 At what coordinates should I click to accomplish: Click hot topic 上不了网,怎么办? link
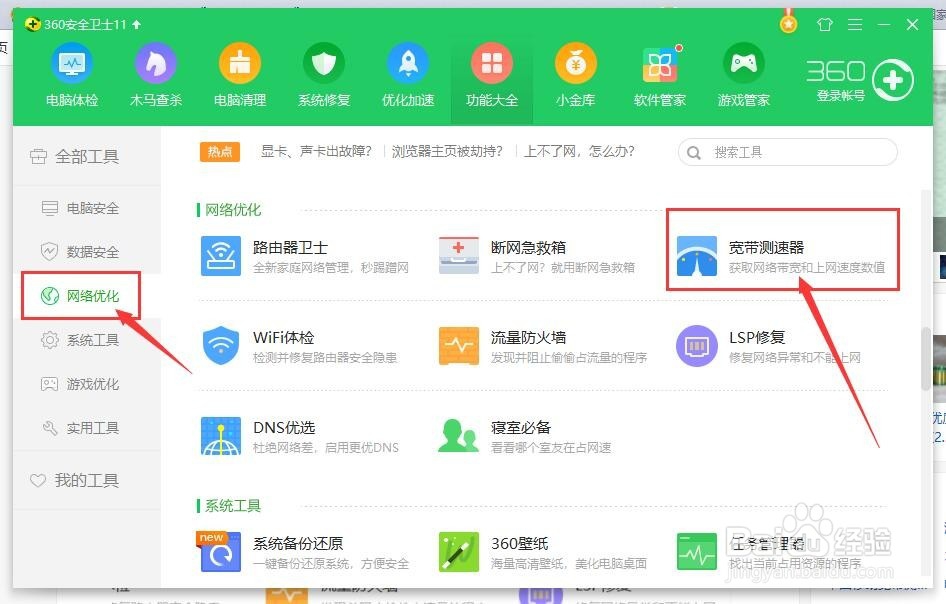click(579, 151)
